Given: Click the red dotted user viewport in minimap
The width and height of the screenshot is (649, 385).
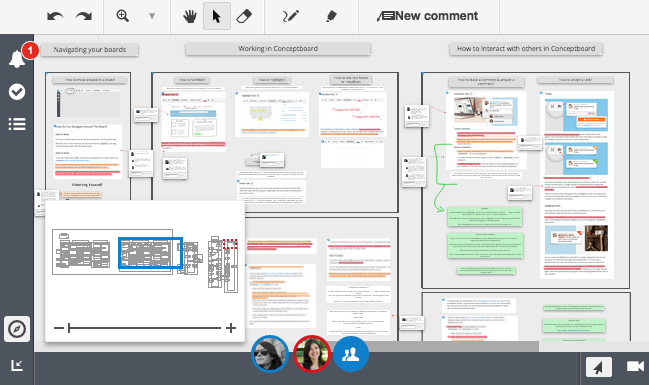Looking at the screenshot, I should (230, 244).
